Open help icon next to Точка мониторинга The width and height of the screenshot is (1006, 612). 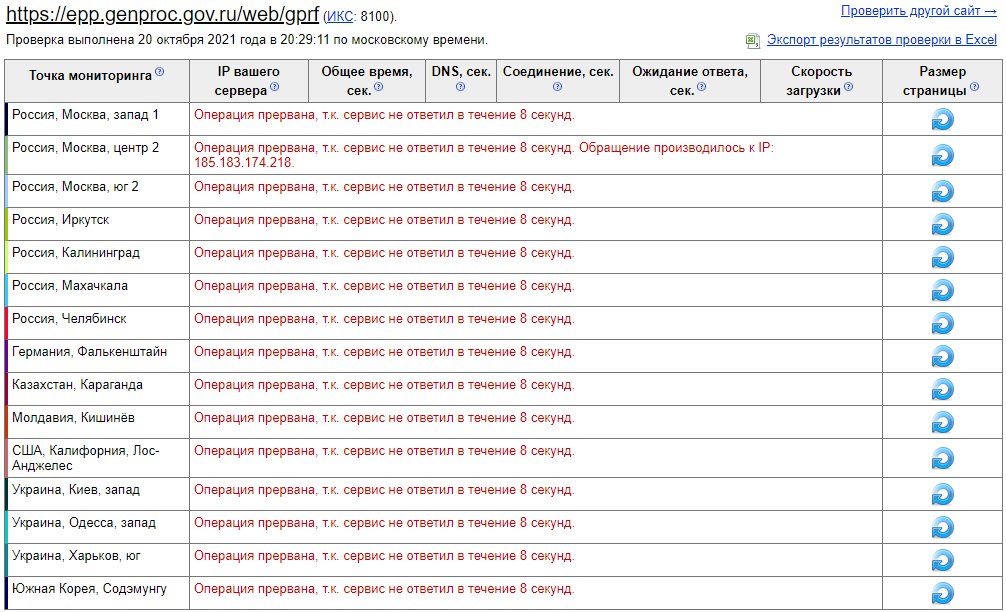(160, 72)
